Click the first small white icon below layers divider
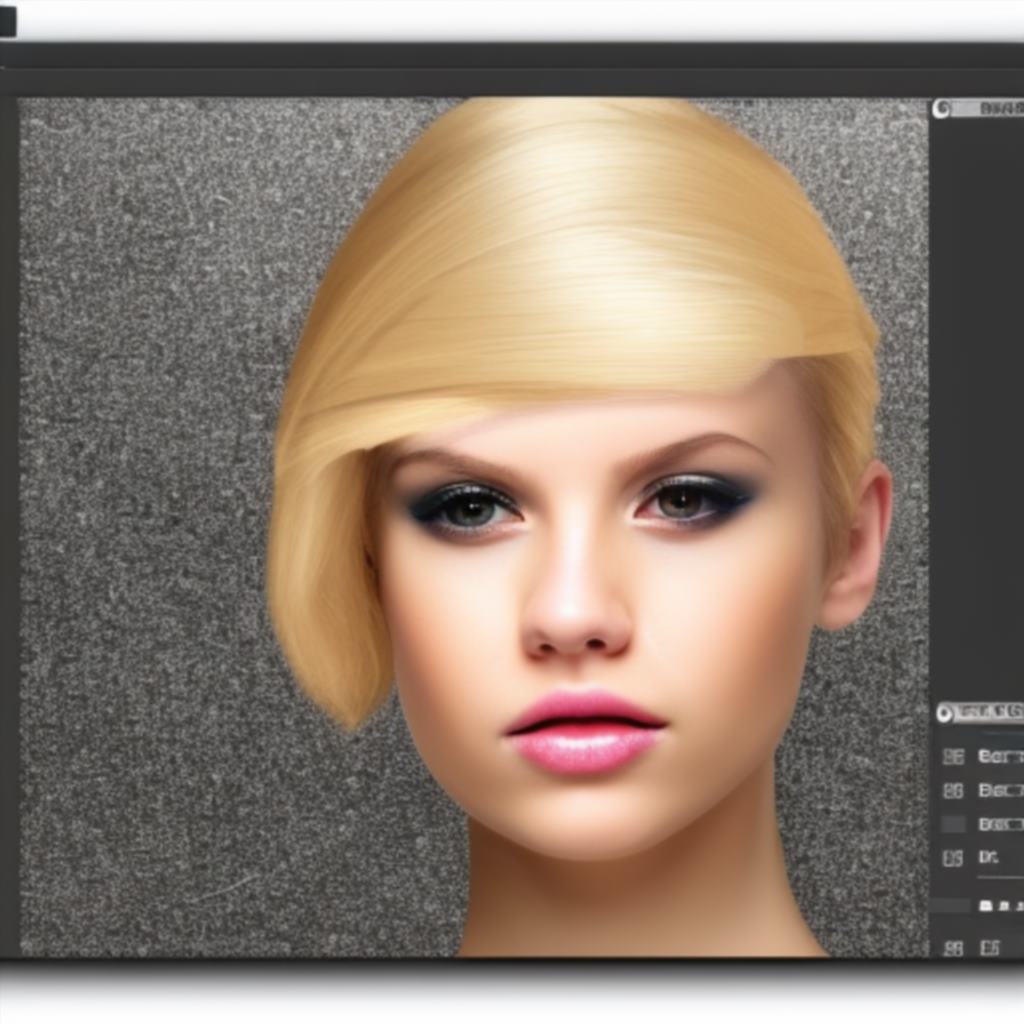This screenshot has height=1024, width=1024. [x=986, y=906]
